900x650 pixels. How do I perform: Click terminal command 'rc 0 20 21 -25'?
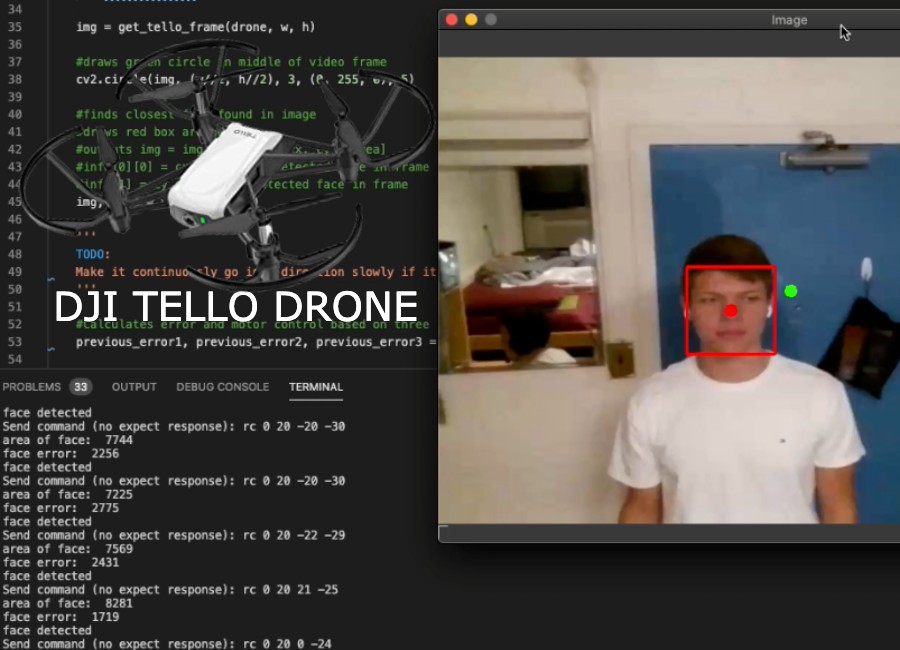(x=290, y=590)
